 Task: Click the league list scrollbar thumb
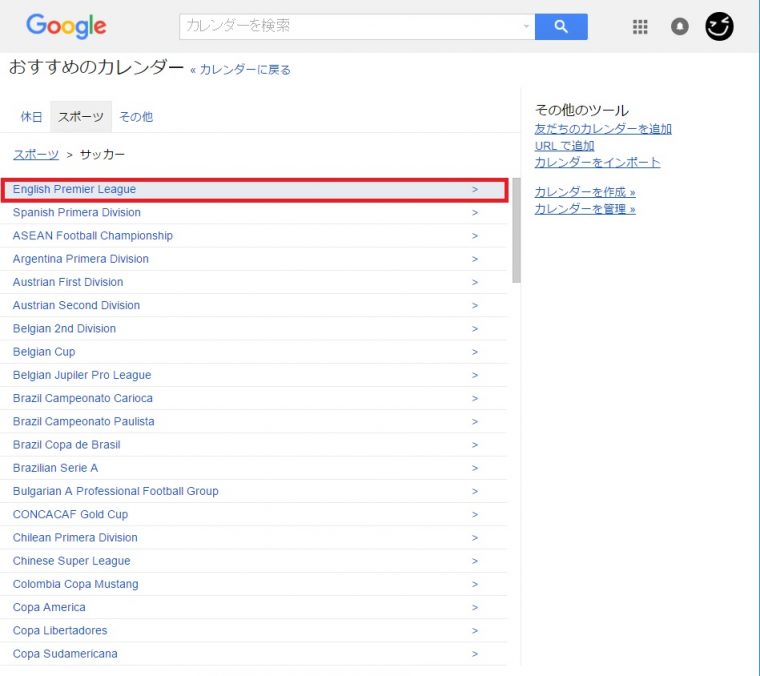(516, 230)
